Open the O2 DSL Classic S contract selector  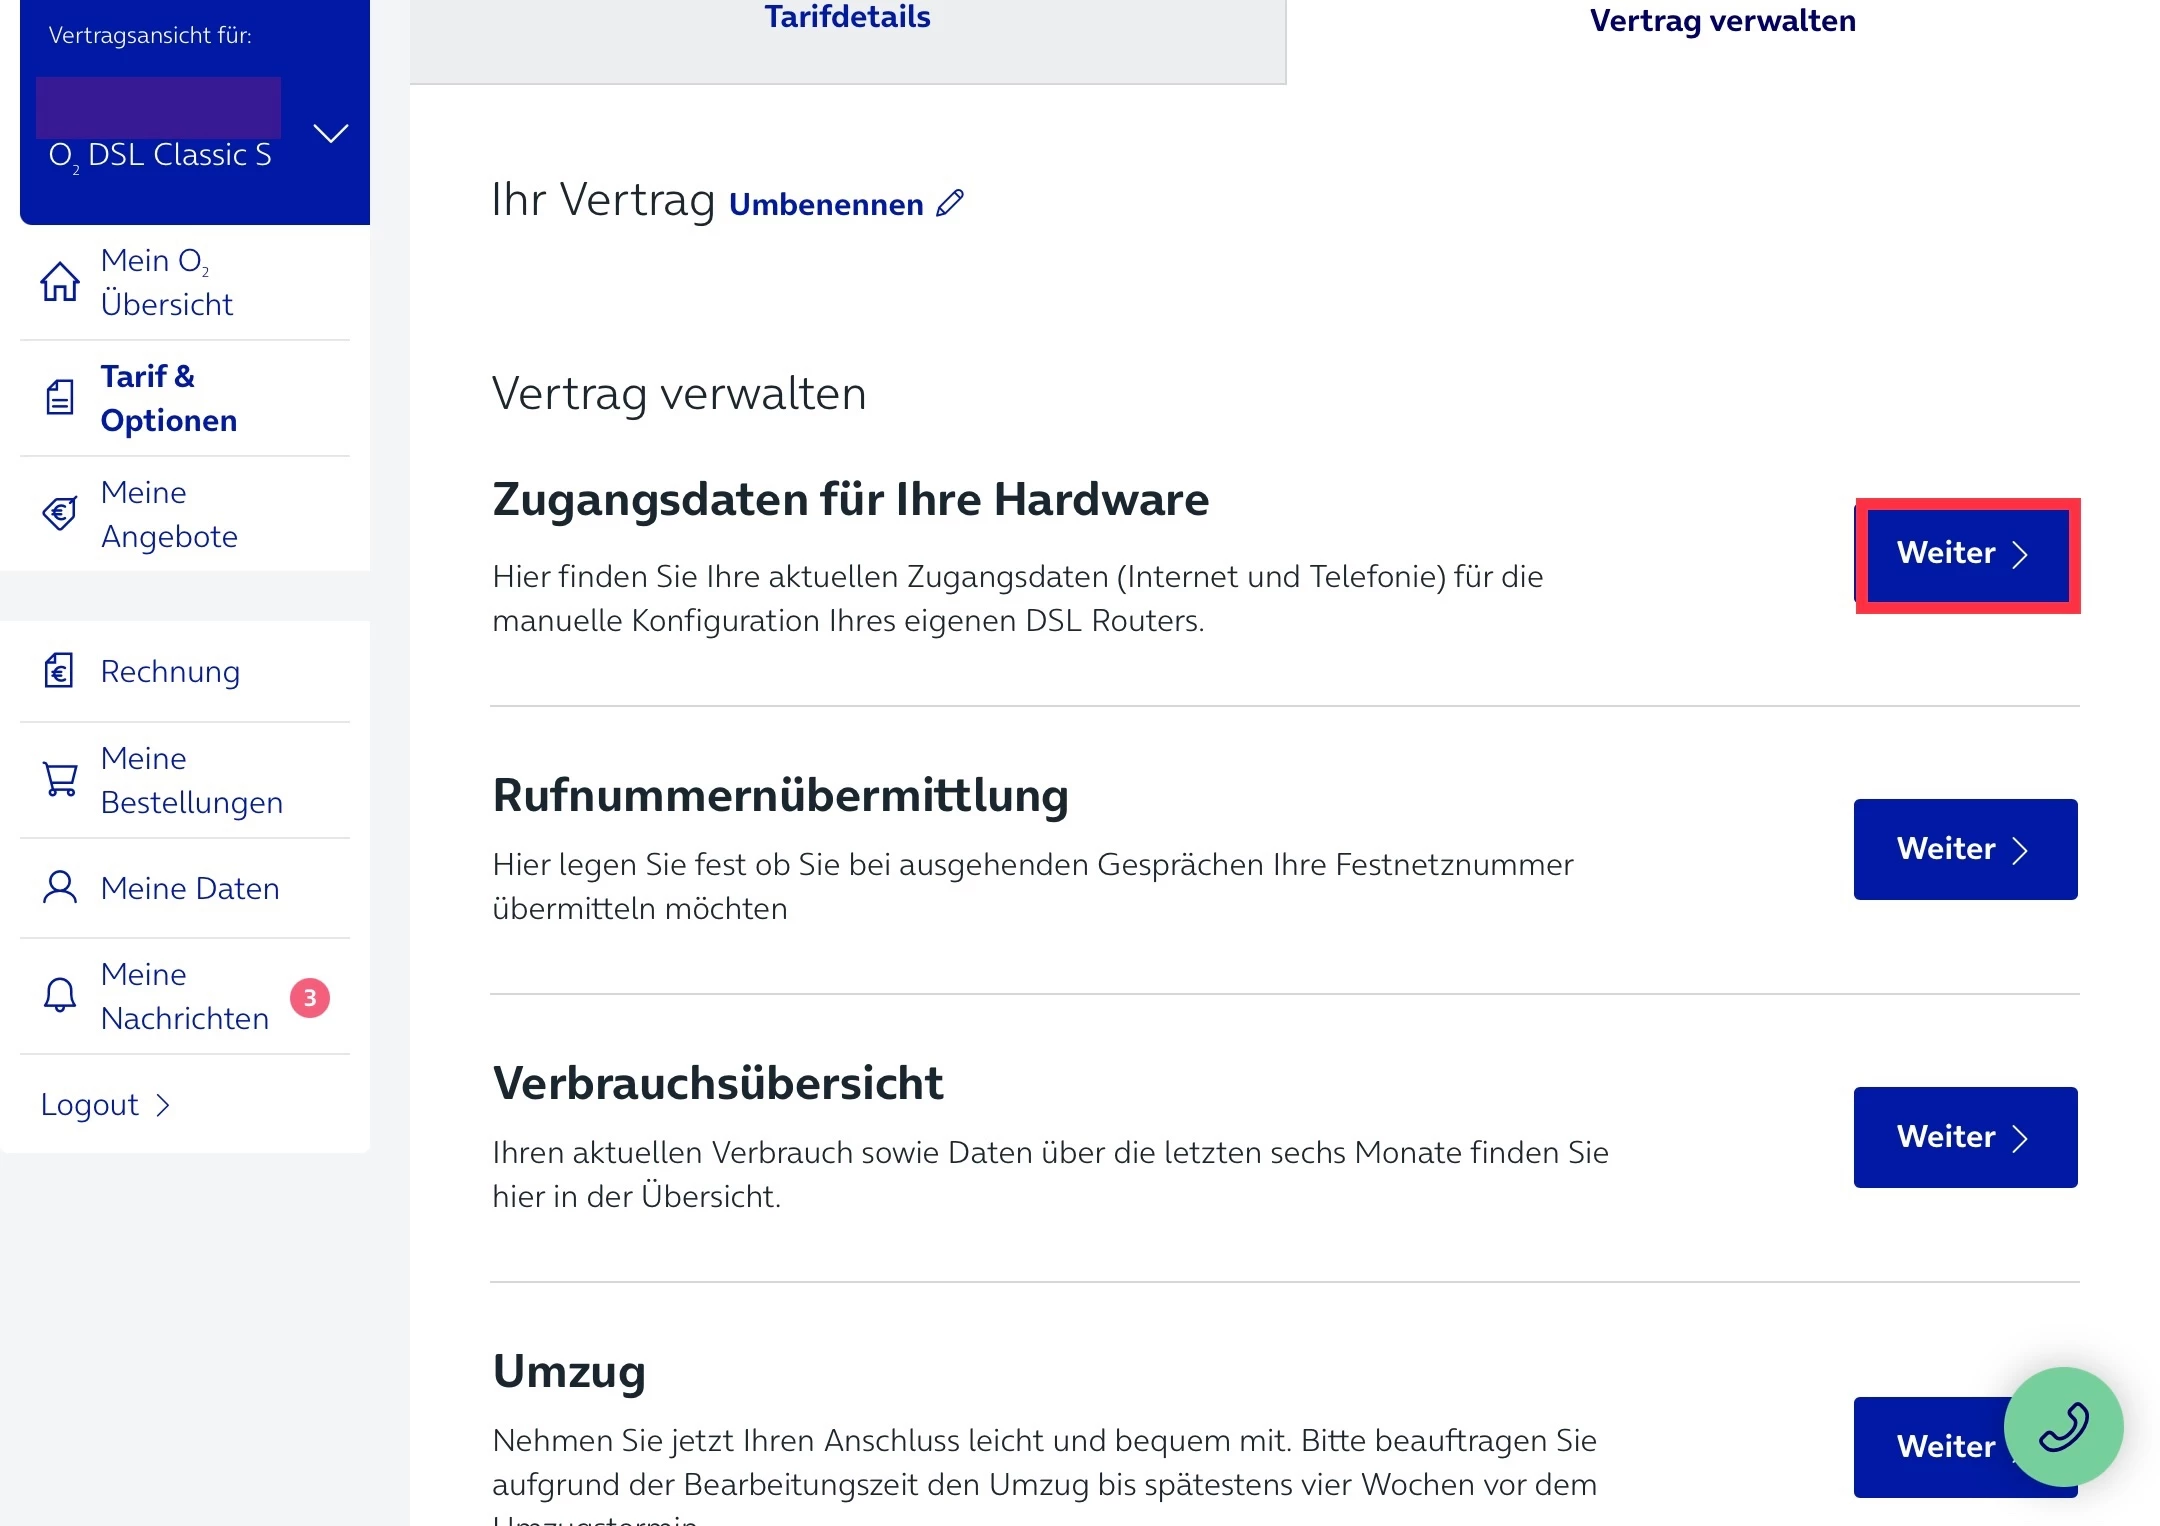(160, 155)
